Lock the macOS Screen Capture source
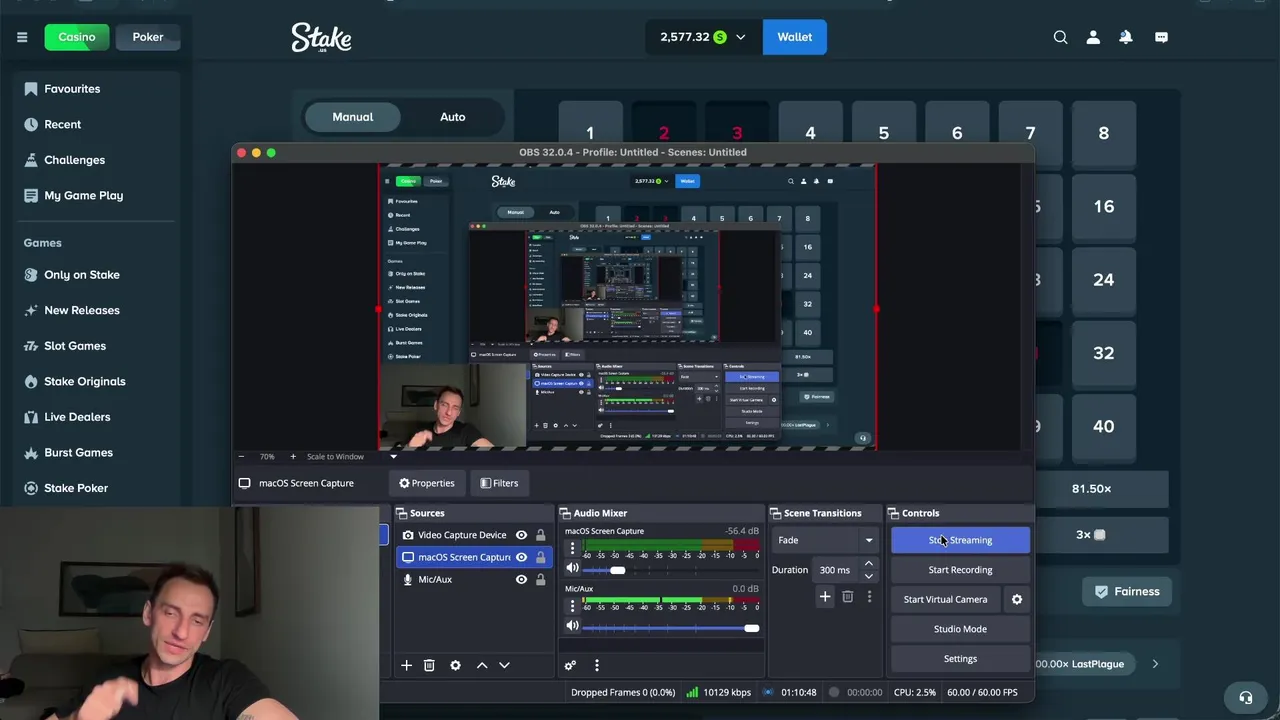1280x720 pixels. (541, 557)
